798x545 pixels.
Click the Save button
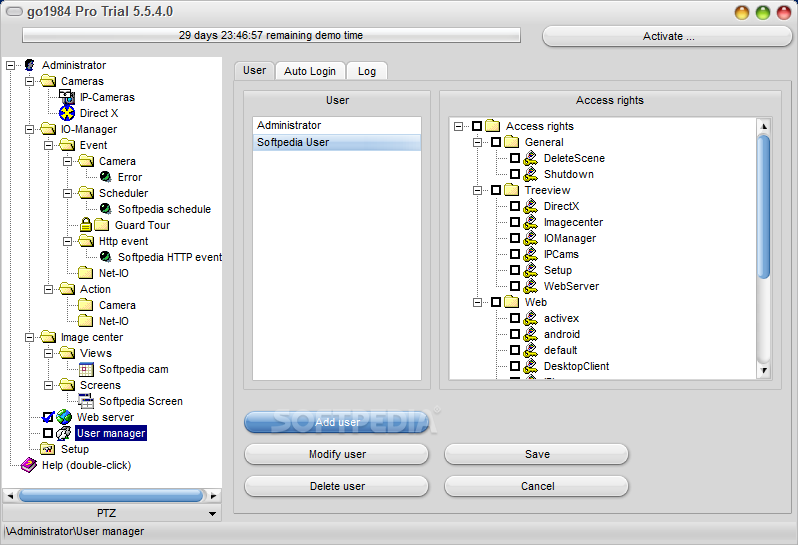536,454
